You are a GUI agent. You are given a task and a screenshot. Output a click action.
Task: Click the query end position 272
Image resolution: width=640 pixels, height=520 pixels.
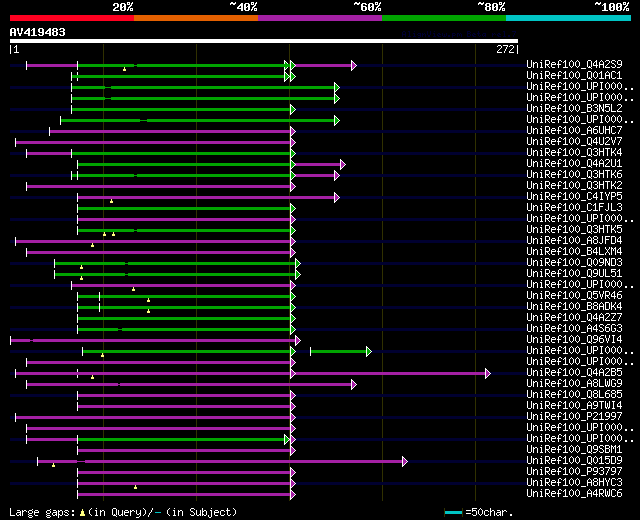pyautogui.click(x=505, y=49)
